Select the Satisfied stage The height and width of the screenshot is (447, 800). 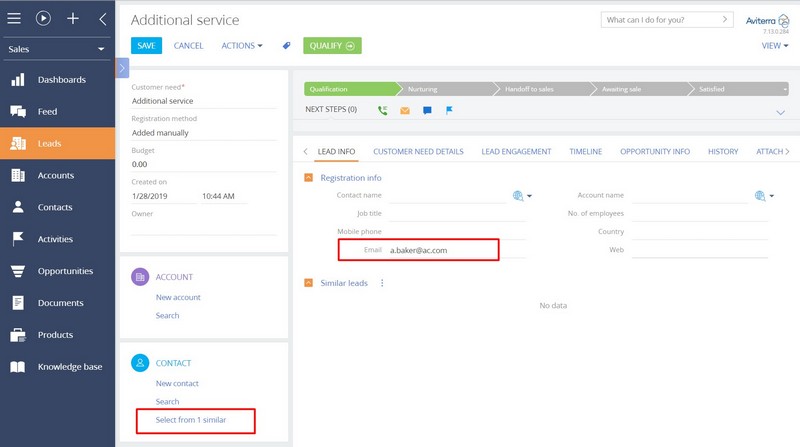[738, 89]
